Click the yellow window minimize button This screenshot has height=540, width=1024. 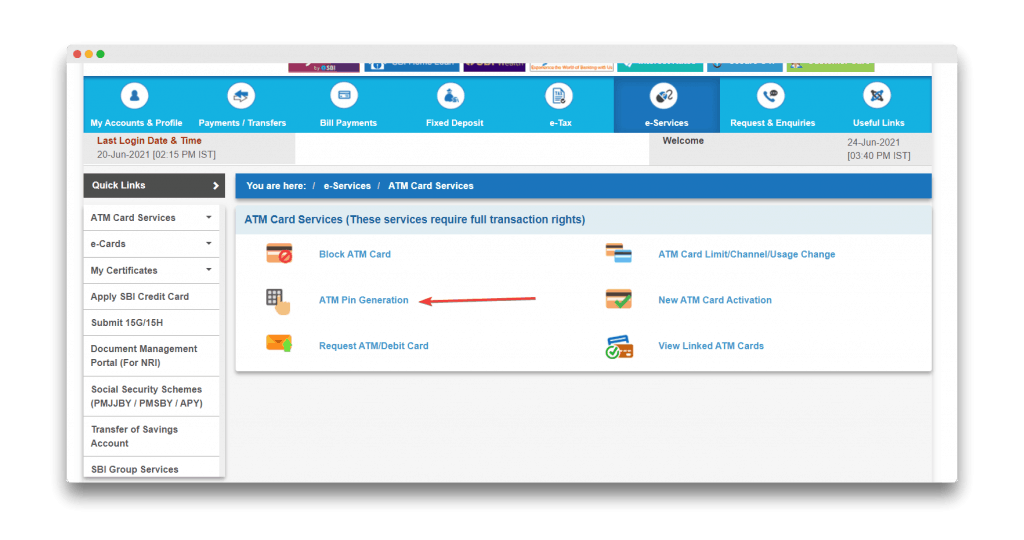pyautogui.click(x=89, y=54)
